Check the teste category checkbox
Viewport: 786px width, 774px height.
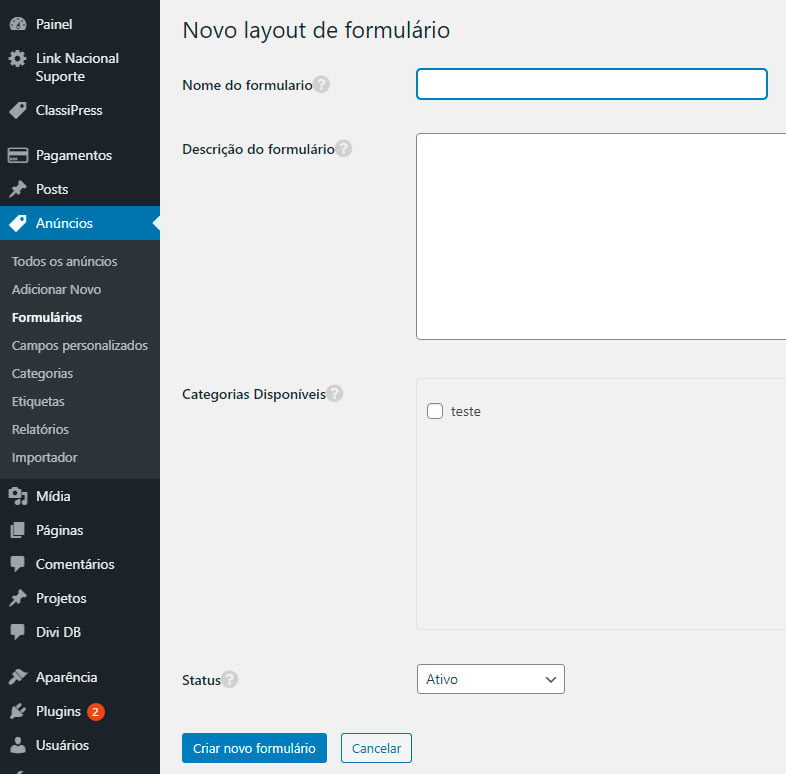pos(435,411)
